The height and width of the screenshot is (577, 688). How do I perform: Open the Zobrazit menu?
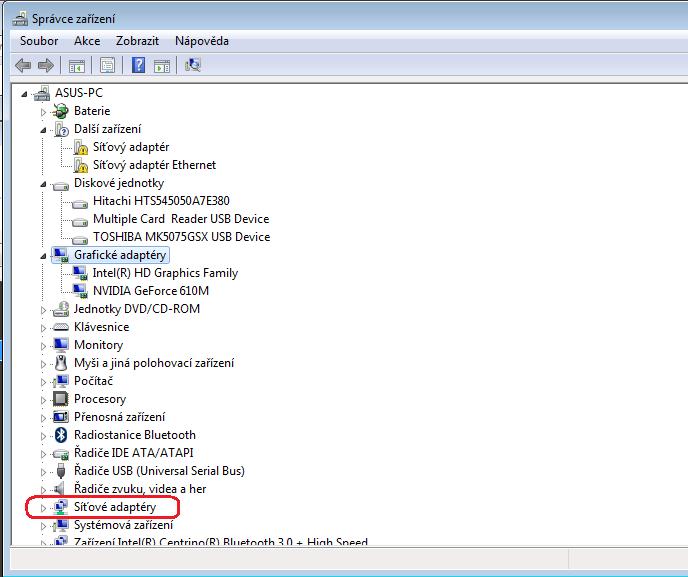coord(137,41)
